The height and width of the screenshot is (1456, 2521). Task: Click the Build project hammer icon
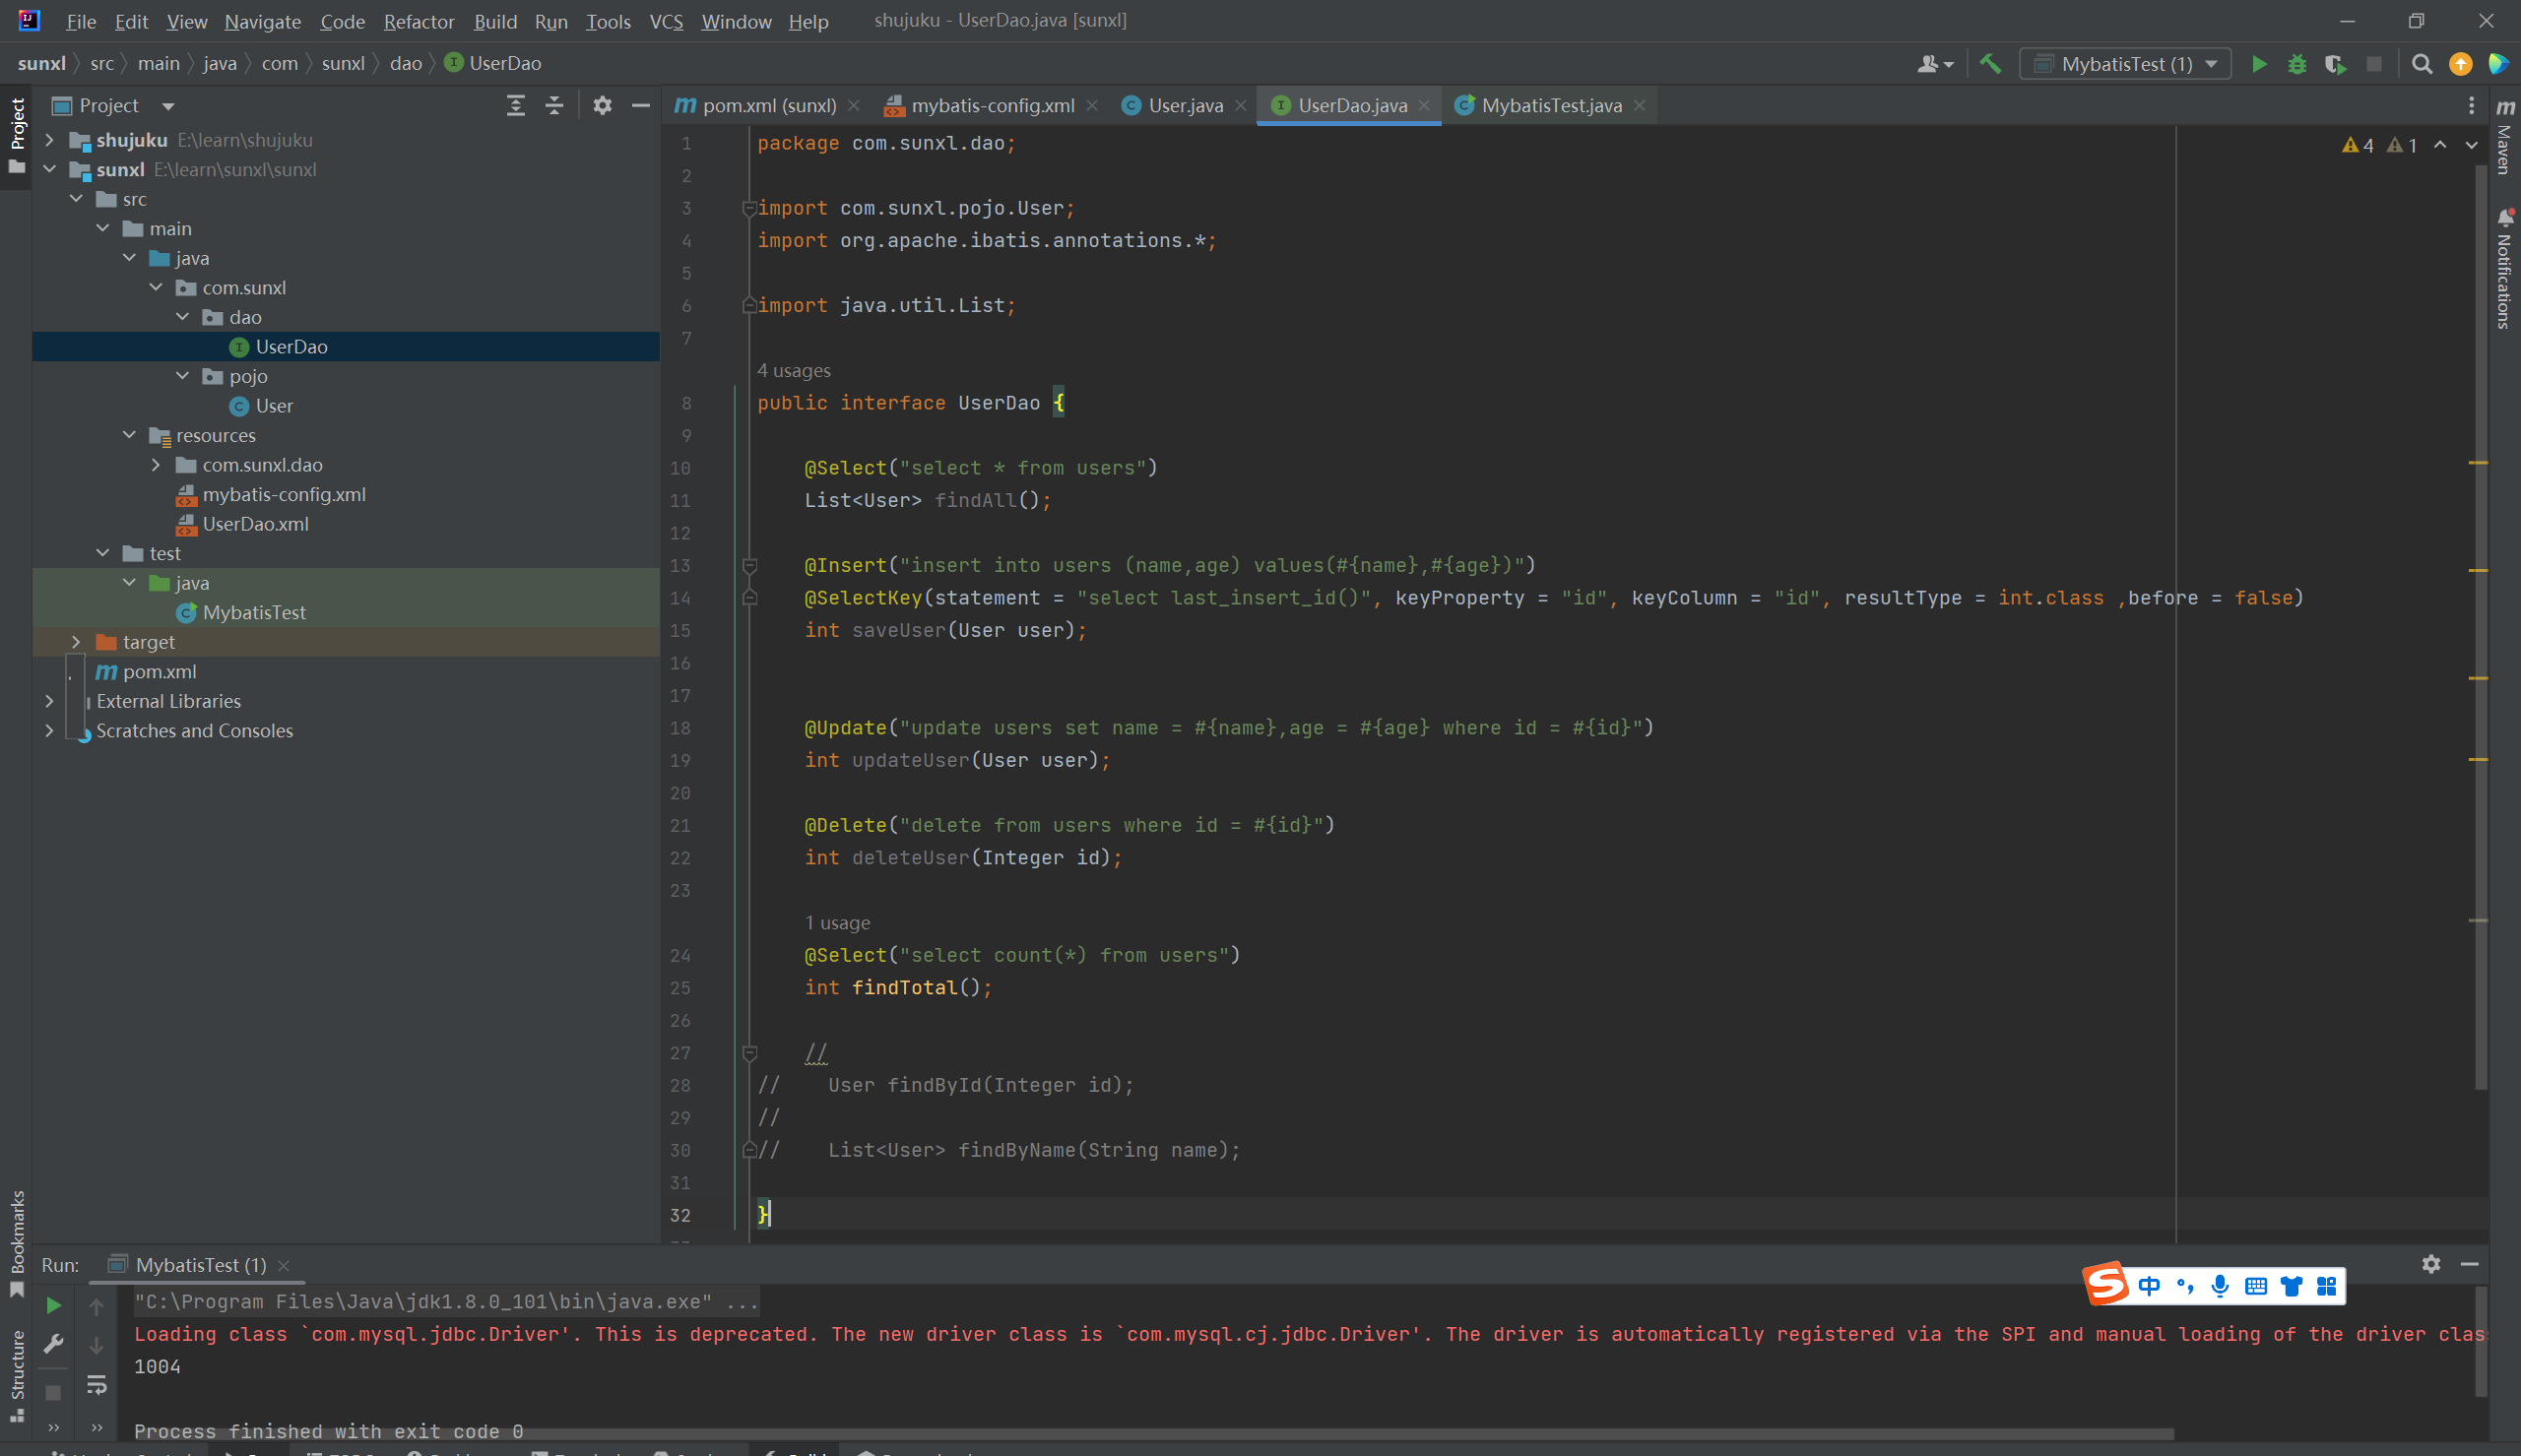click(x=1990, y=64)
